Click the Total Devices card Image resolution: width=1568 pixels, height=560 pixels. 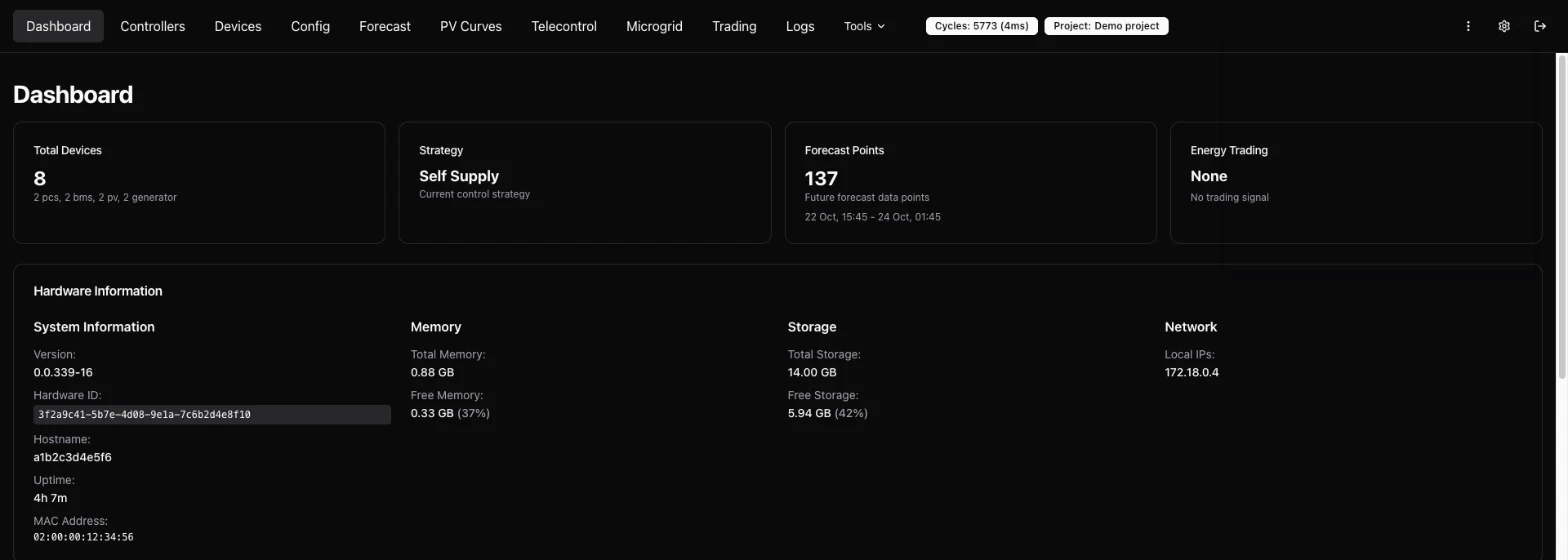click(x=199, y=182)
